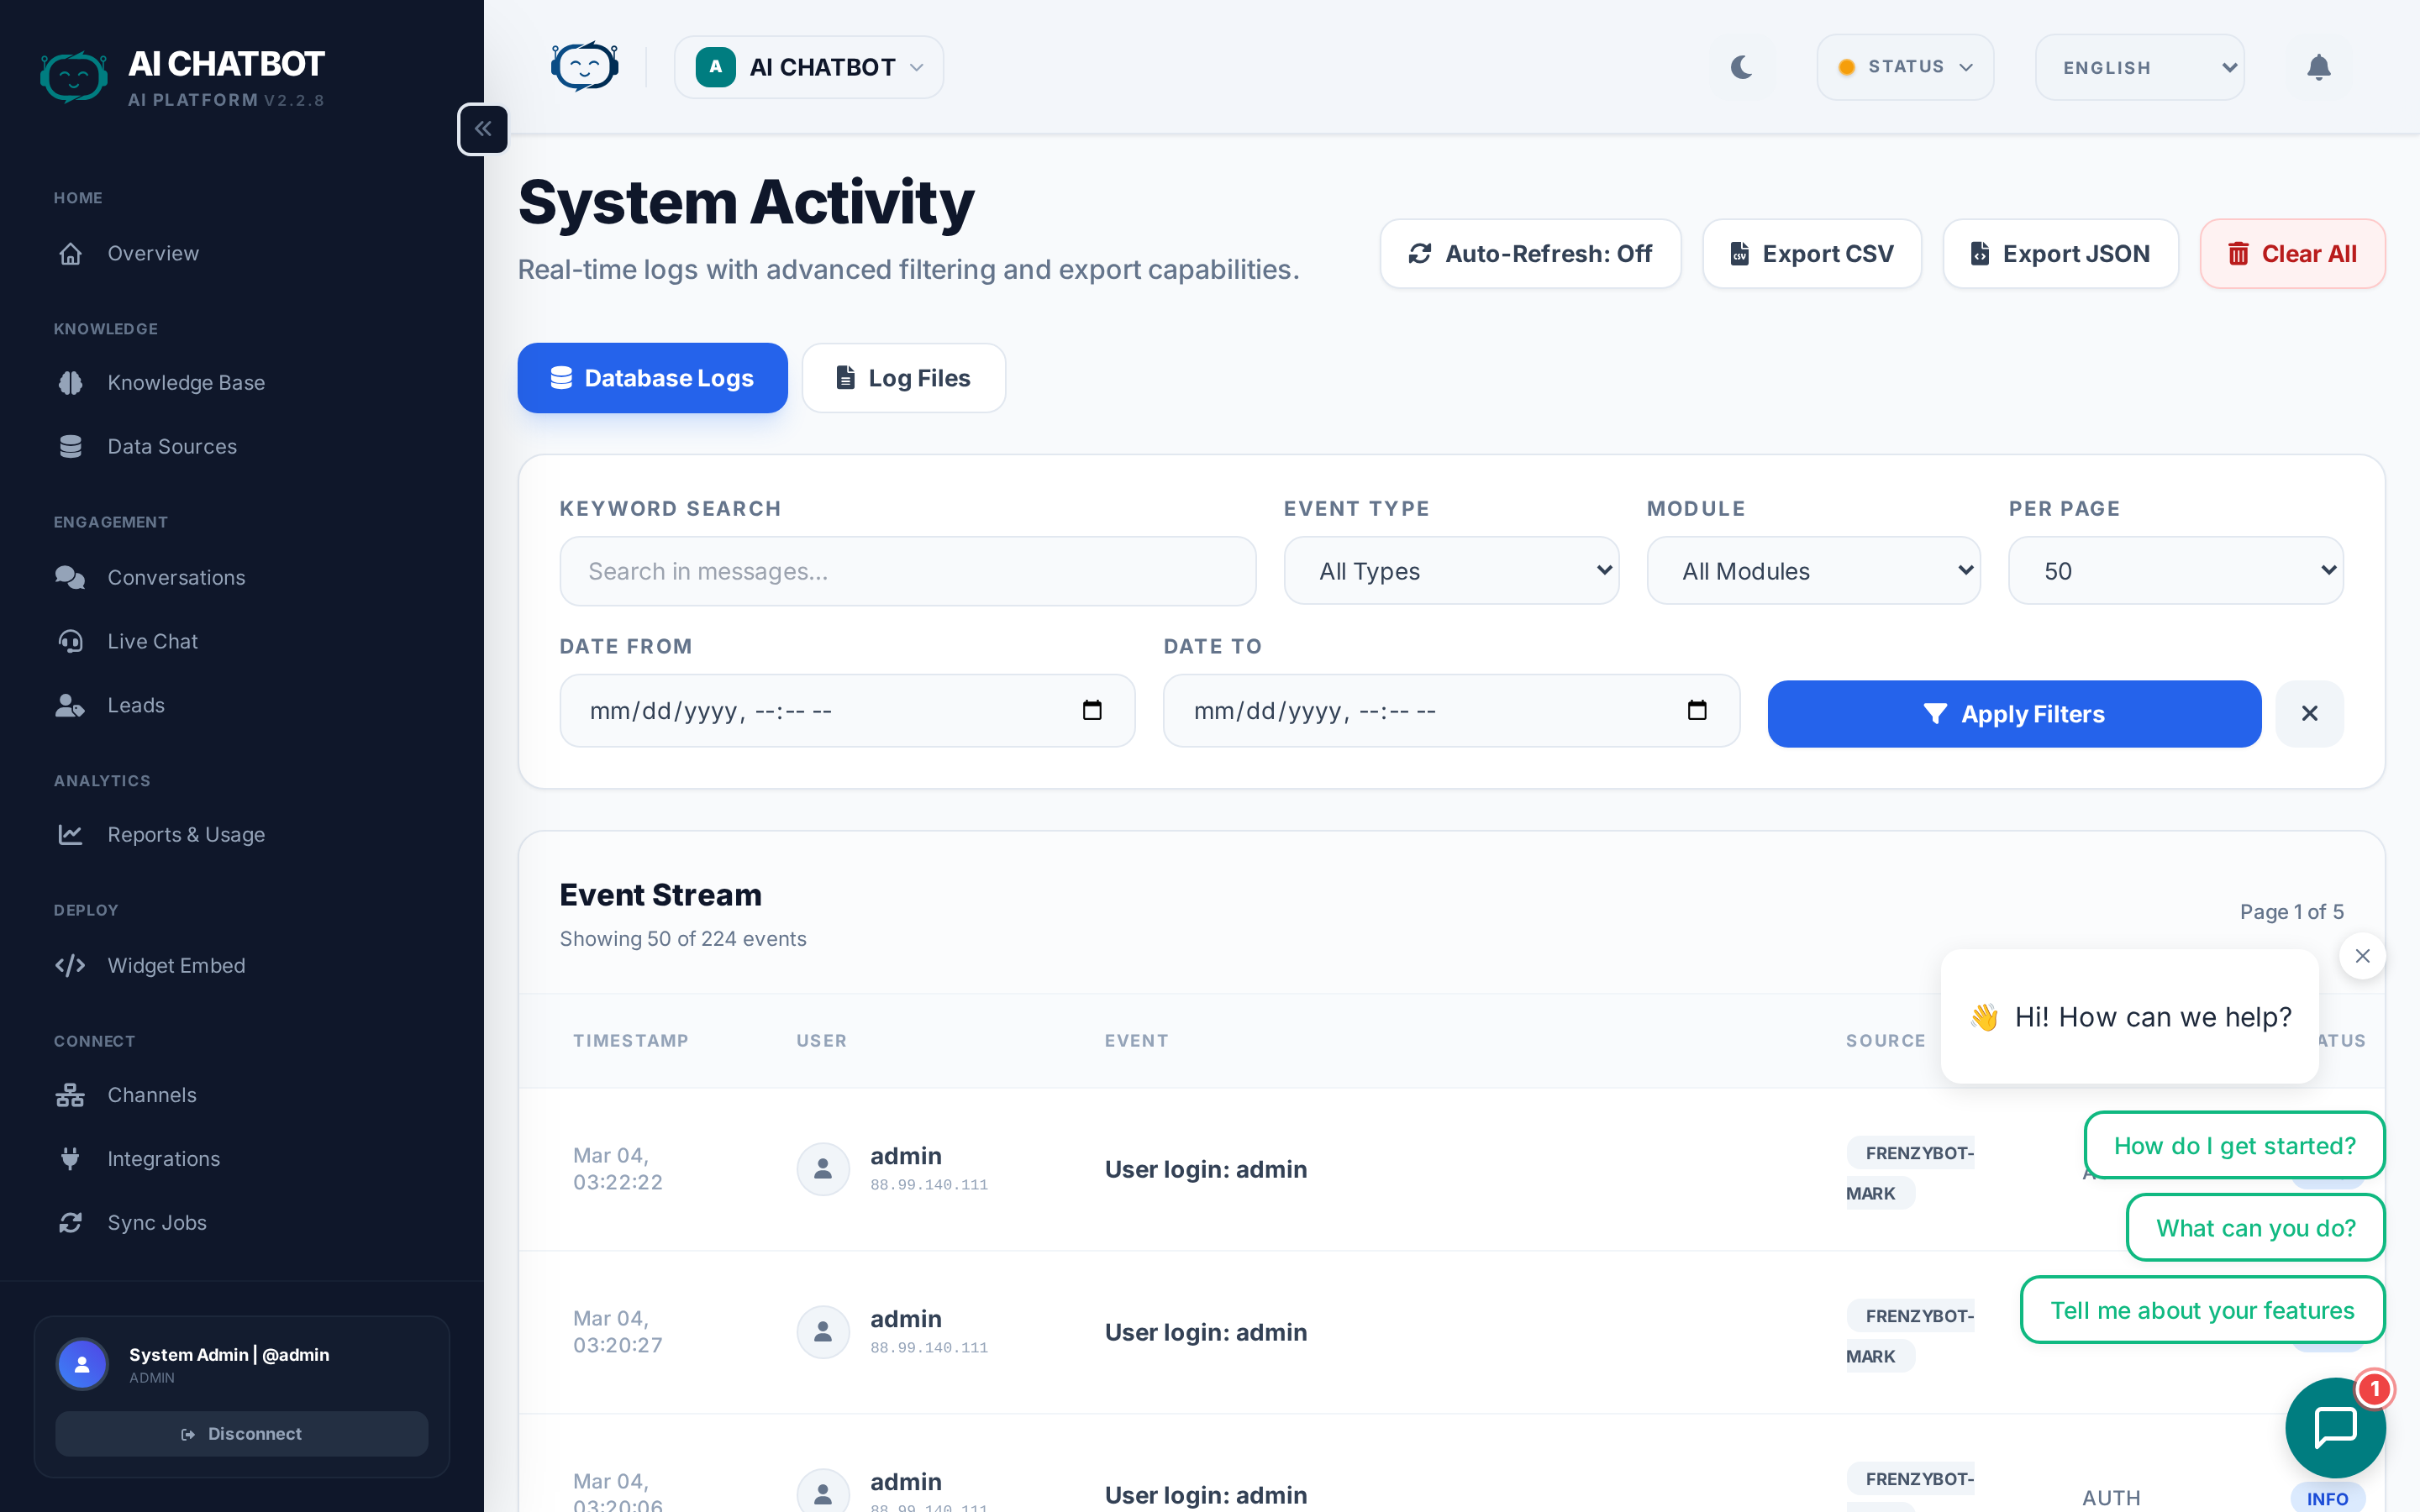Viewport: 2420px width, 1512px height.
Task: Focus the keyword search field
Action: pyautogui.click(x=907, y=571)
